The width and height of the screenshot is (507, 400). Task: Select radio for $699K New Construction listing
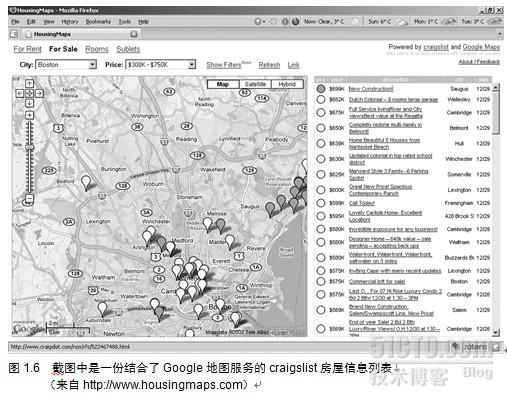(x=321, y=89)
